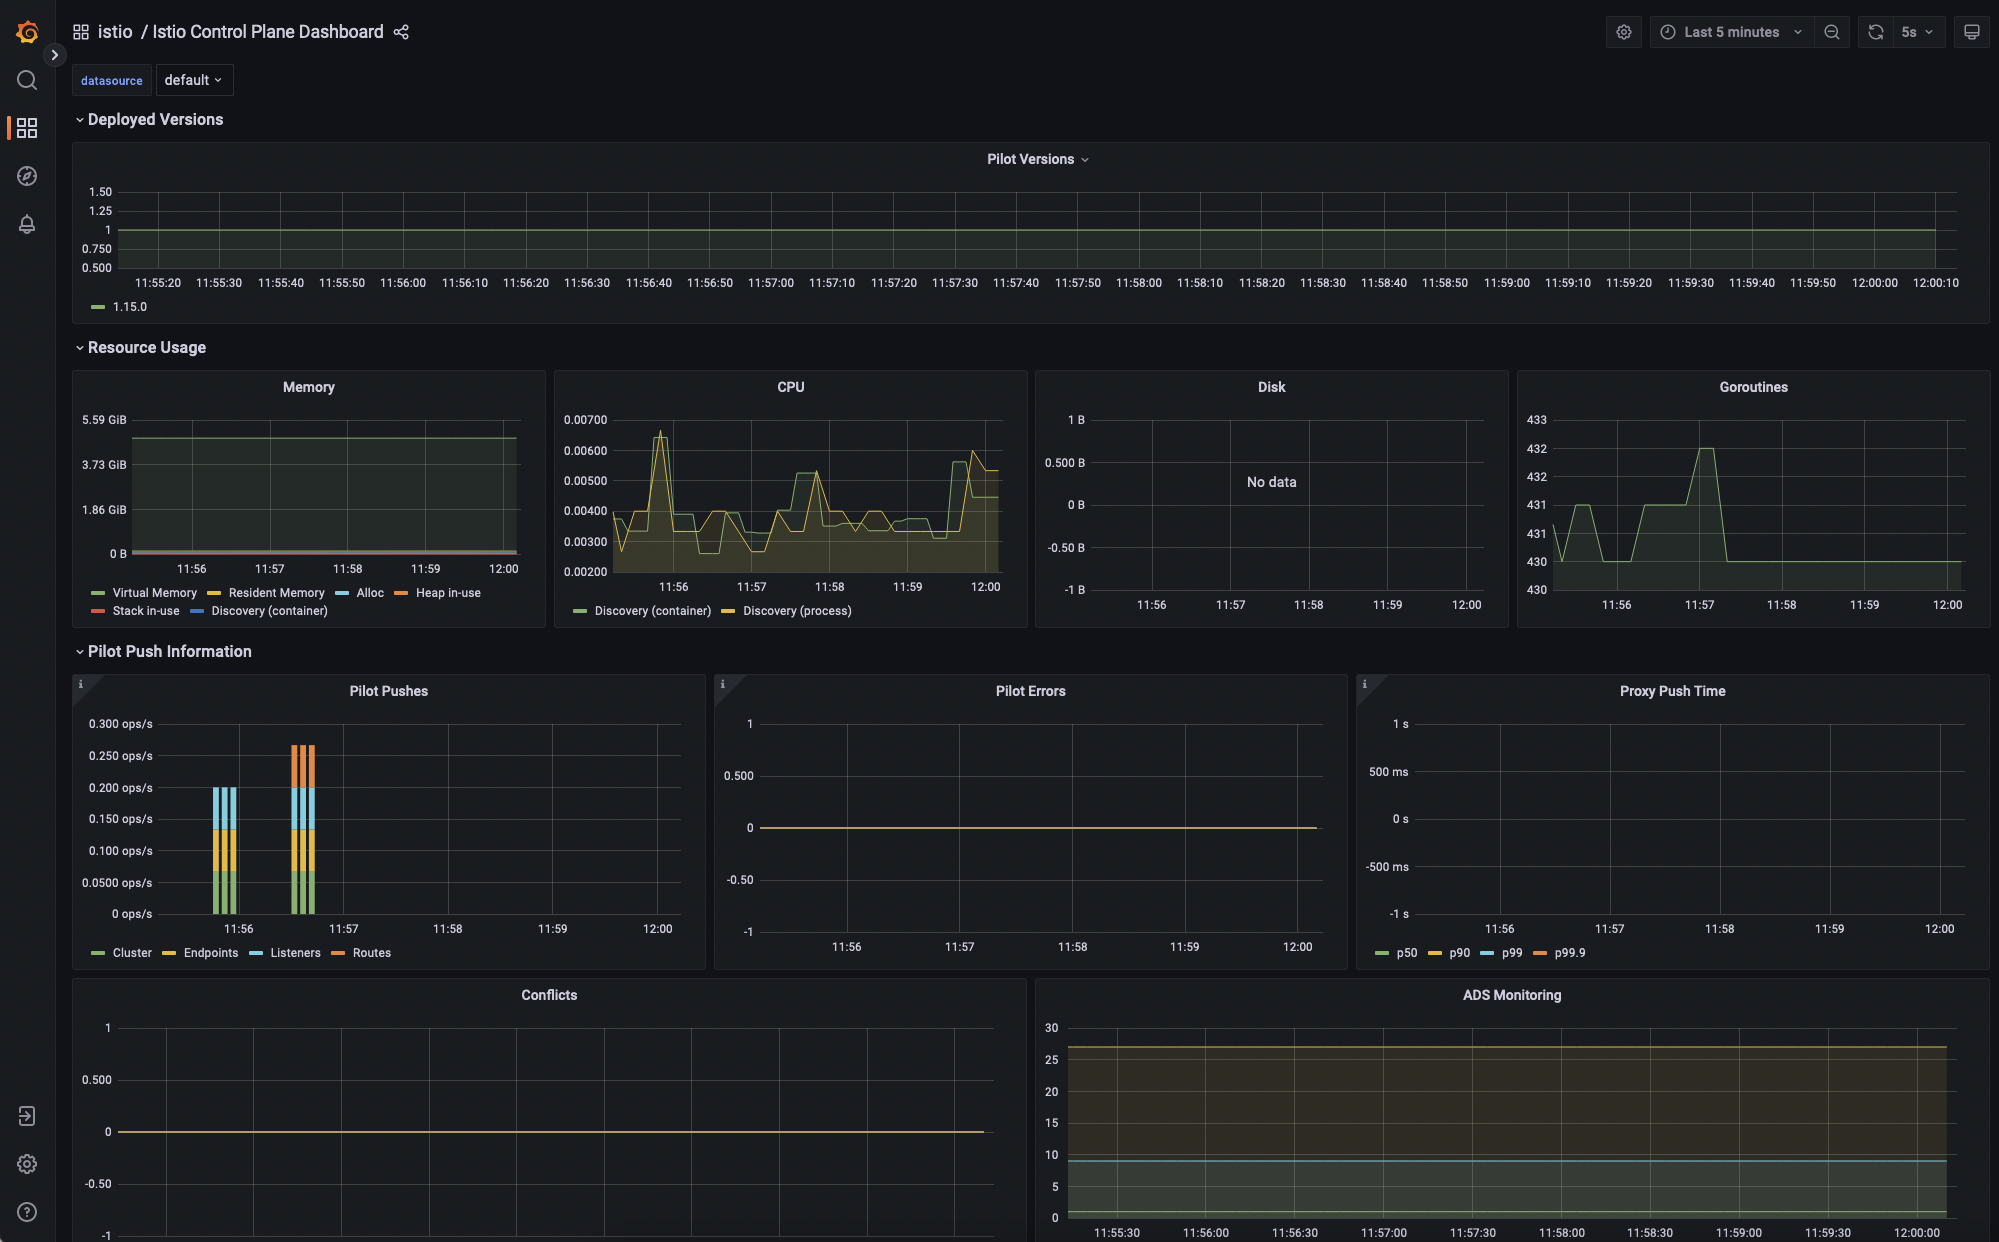Screen dimensions: 1999x1242
Task: Open Disk panel title
Action: coord(1271,387)
